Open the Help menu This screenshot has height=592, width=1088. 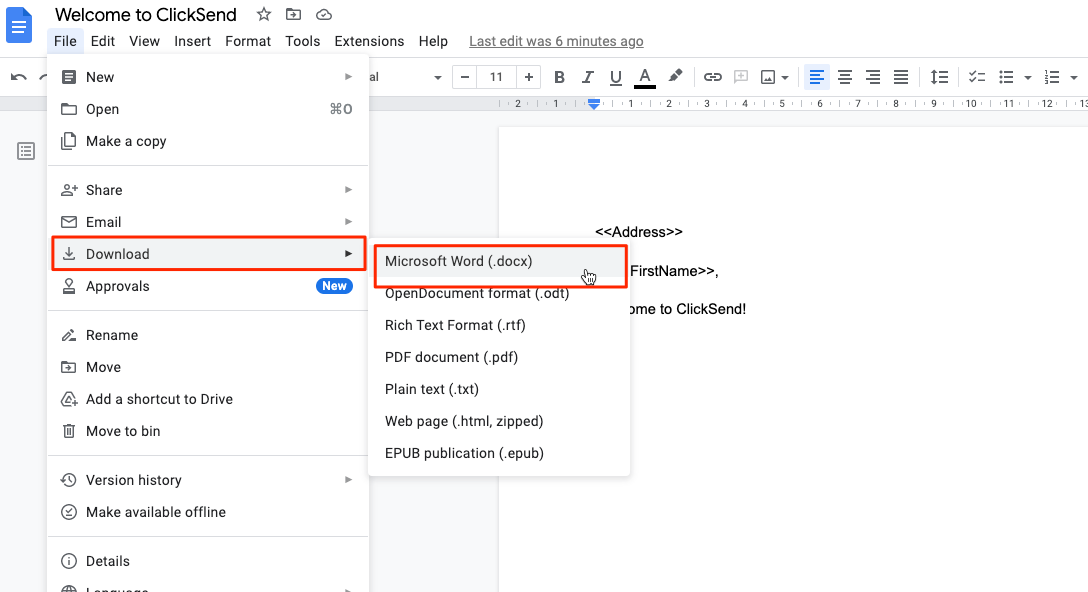tap(433, 41)
